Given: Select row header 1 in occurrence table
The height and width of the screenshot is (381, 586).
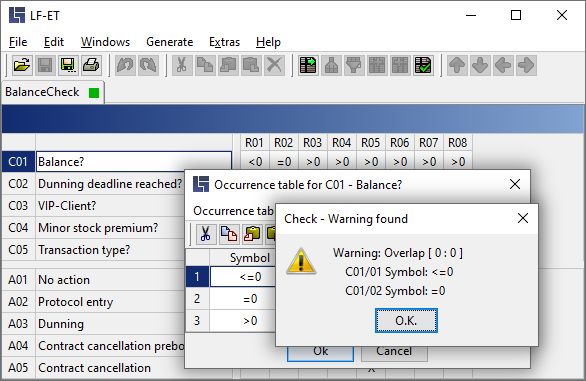Looking at the screenshot, I should [x=197, y=277].
